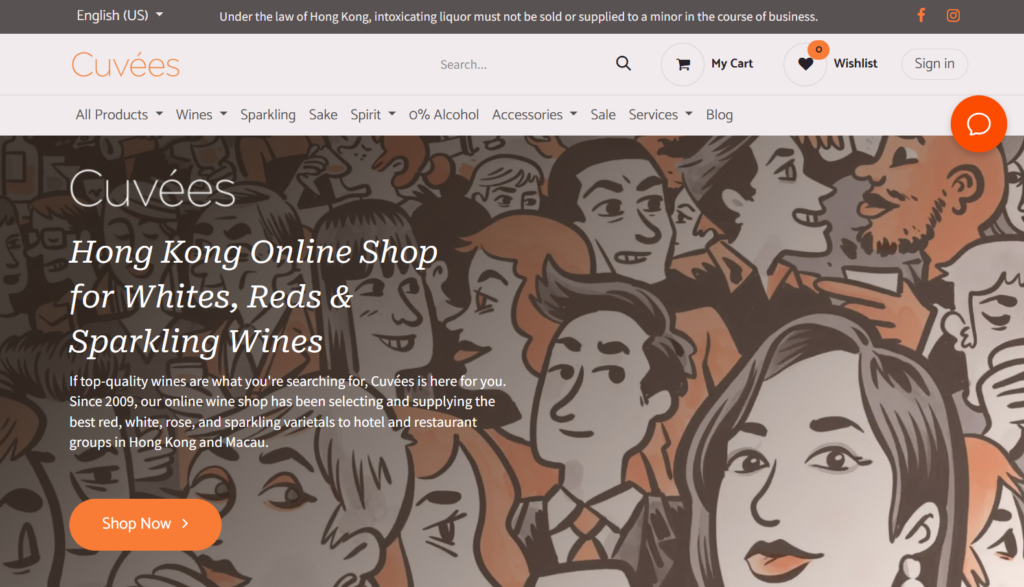Screen dimensions: 1024x587
Task: Click the Sign in button
Action: (934, 64)
